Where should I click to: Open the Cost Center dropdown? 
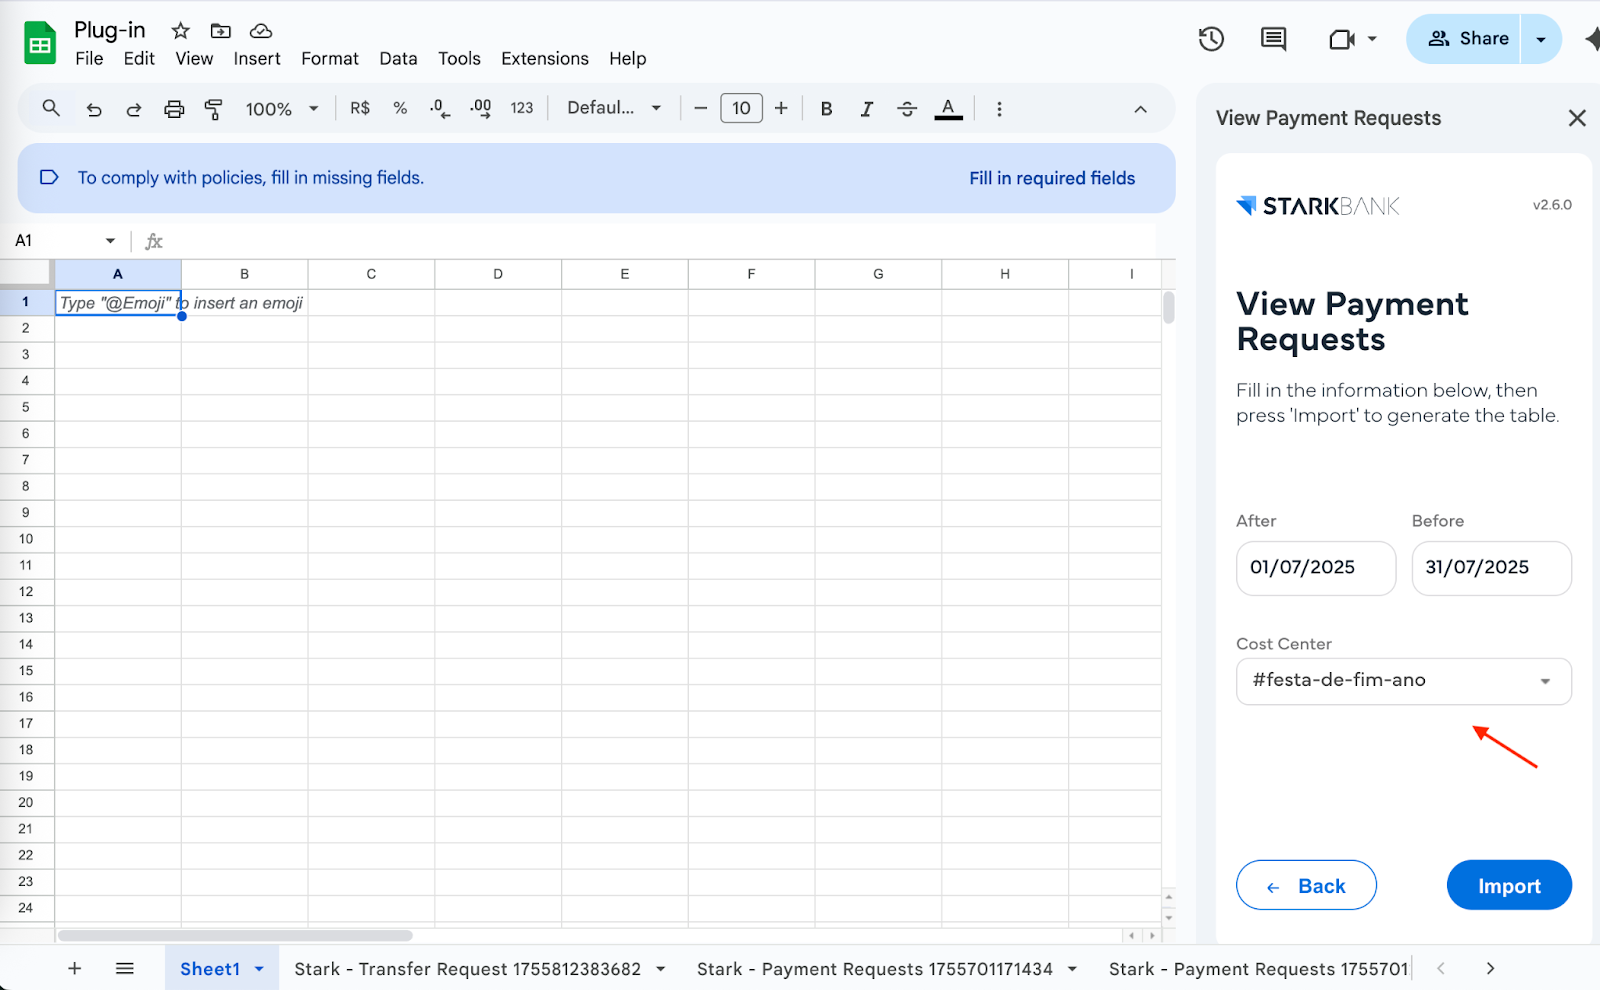click(x=1404, y=681)
